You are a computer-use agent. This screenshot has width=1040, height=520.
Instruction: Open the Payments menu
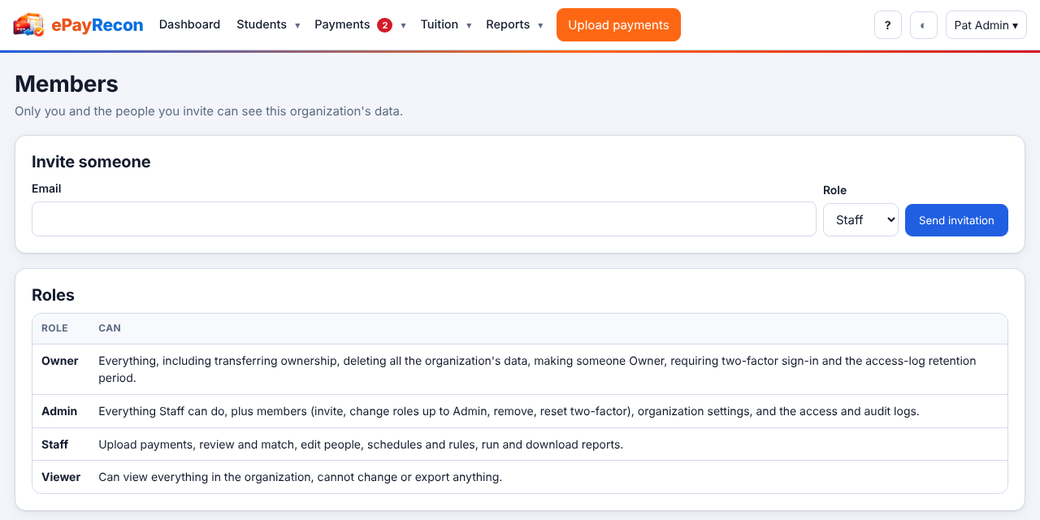click(360, 25)
